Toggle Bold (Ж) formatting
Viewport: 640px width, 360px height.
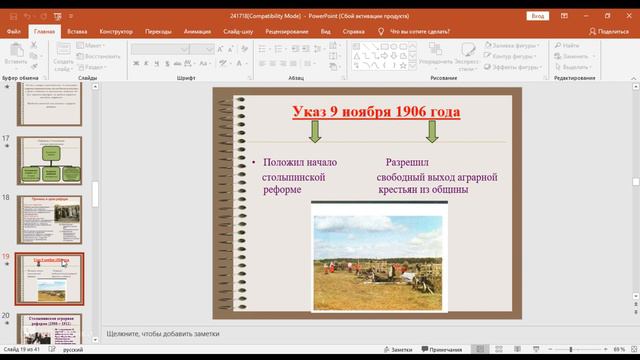coord(136,64)
